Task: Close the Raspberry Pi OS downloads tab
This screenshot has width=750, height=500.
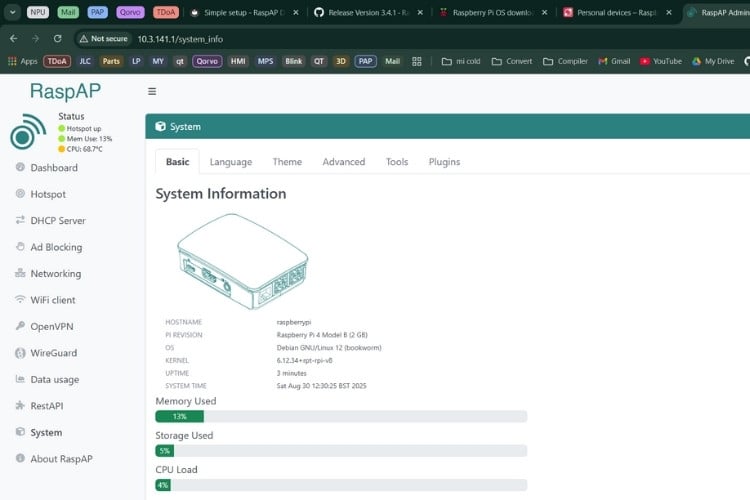Action: tap(544, 12)
